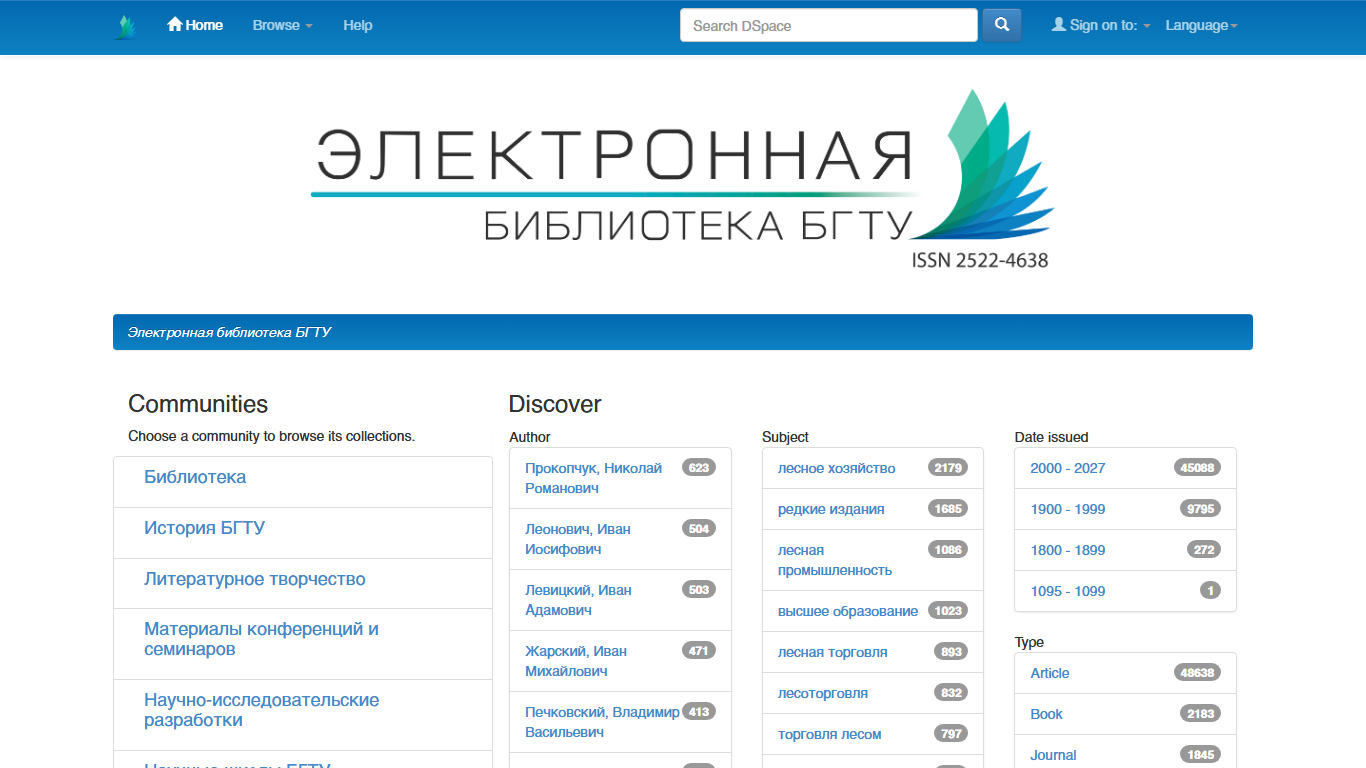Select subject высшее образование
This screenshot has height=768, width=1366.
coord(848,611)
